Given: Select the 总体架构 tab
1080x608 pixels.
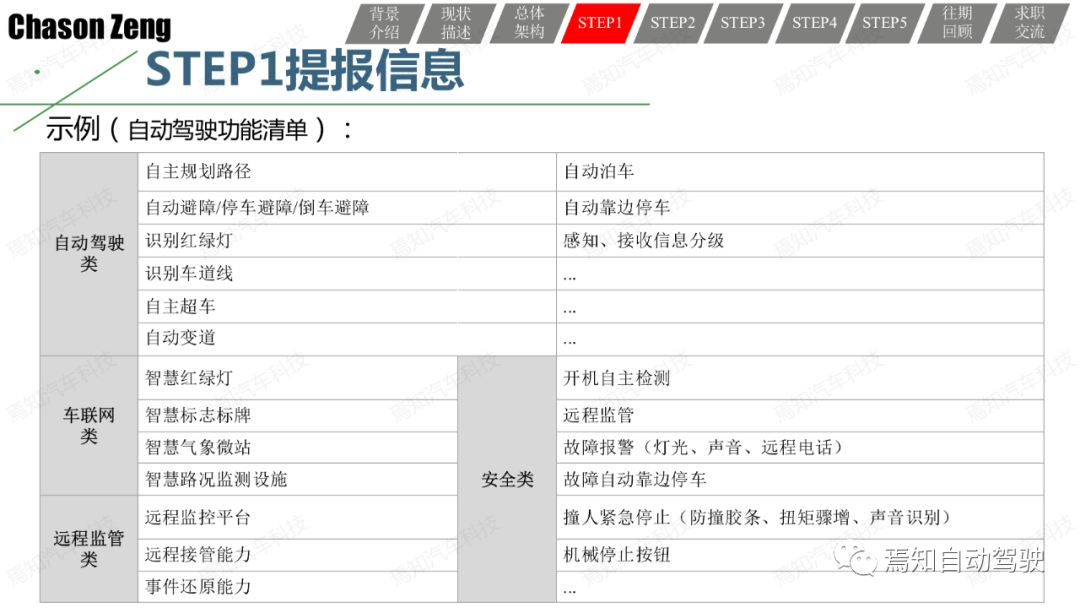Looking at the screenshot, I should [x=529, y=23].
